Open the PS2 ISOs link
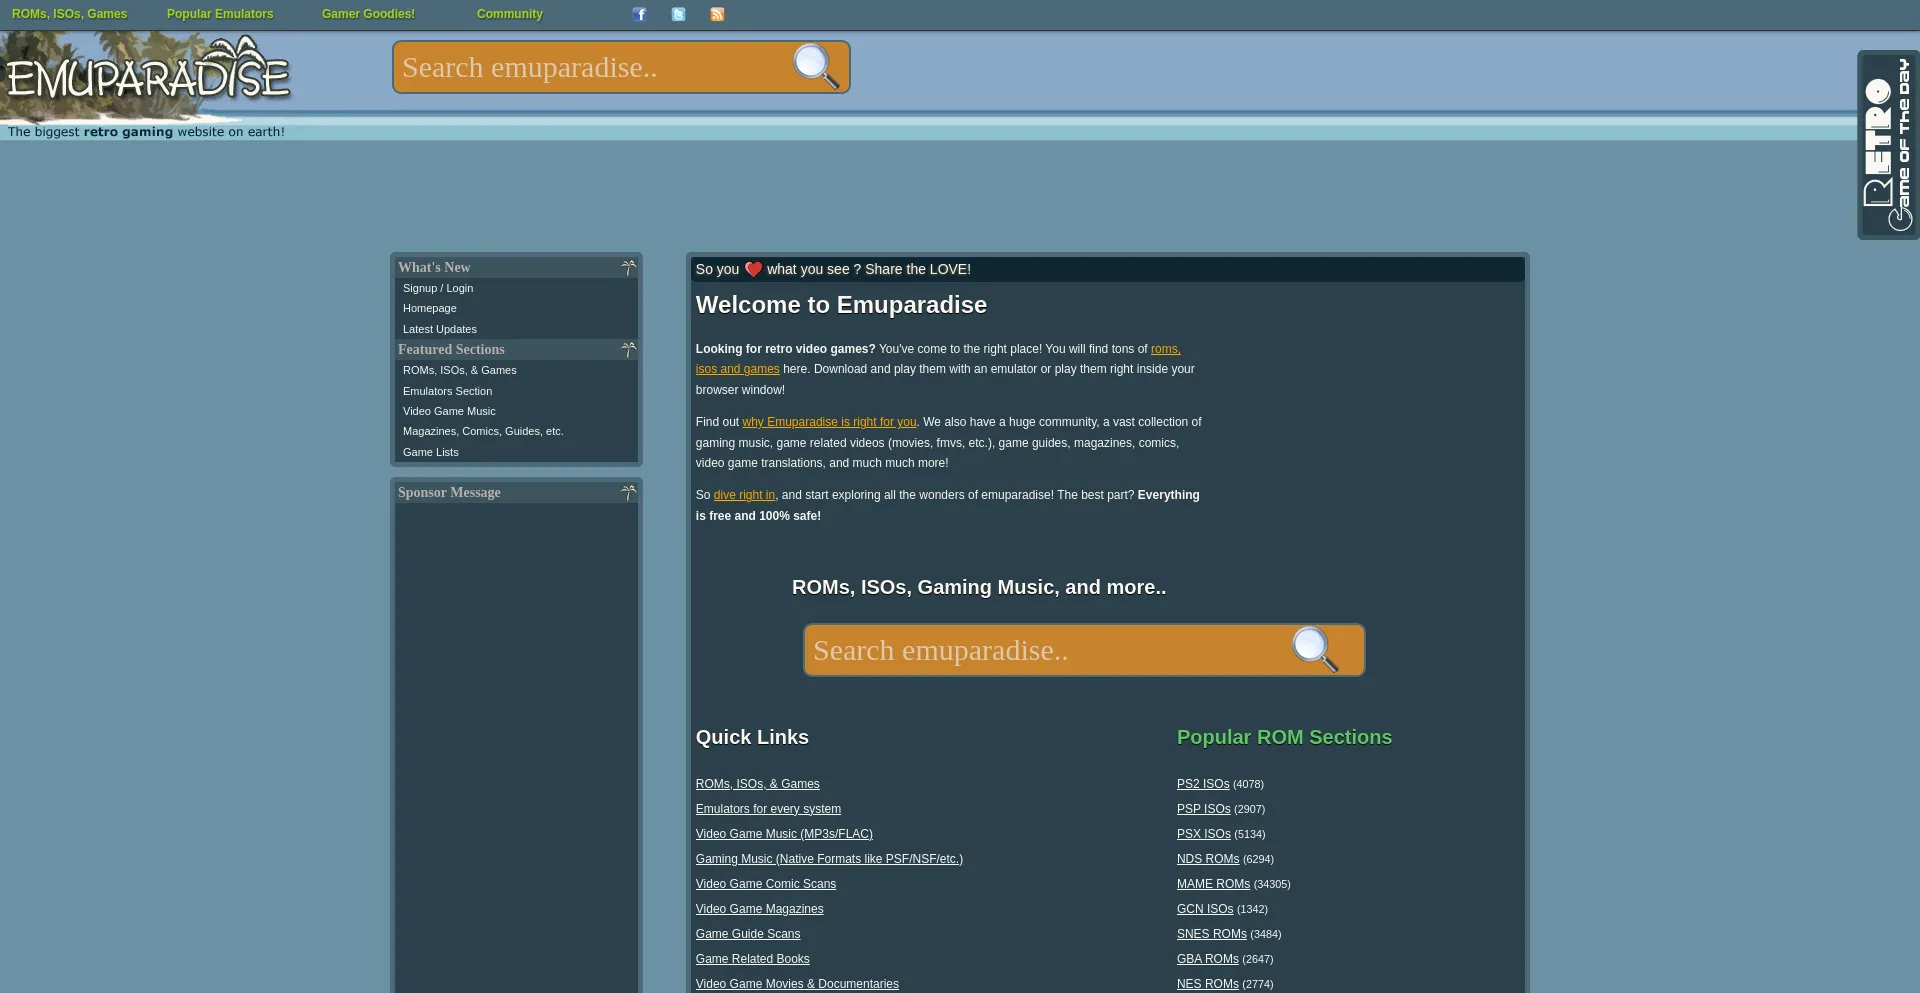 [1202, 784]
